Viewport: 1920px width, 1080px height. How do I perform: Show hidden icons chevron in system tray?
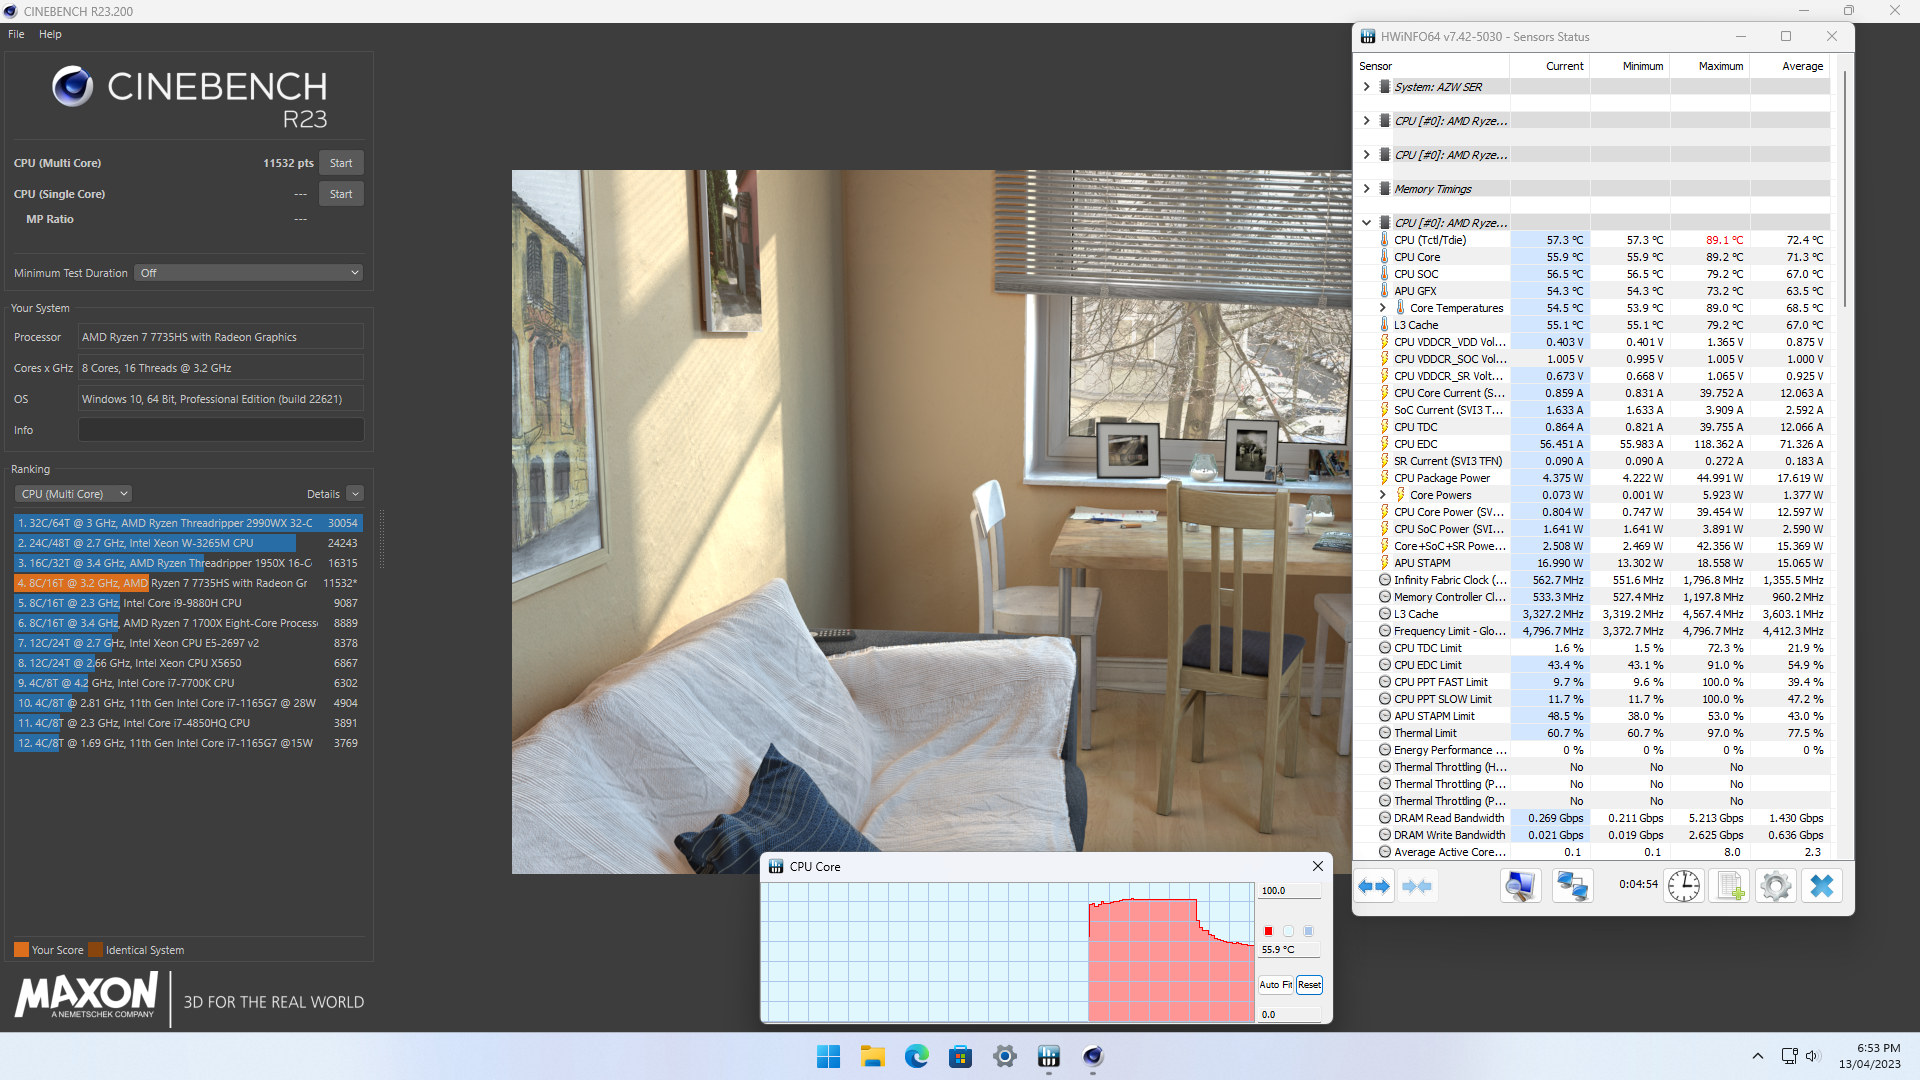coord(1757,1056)
